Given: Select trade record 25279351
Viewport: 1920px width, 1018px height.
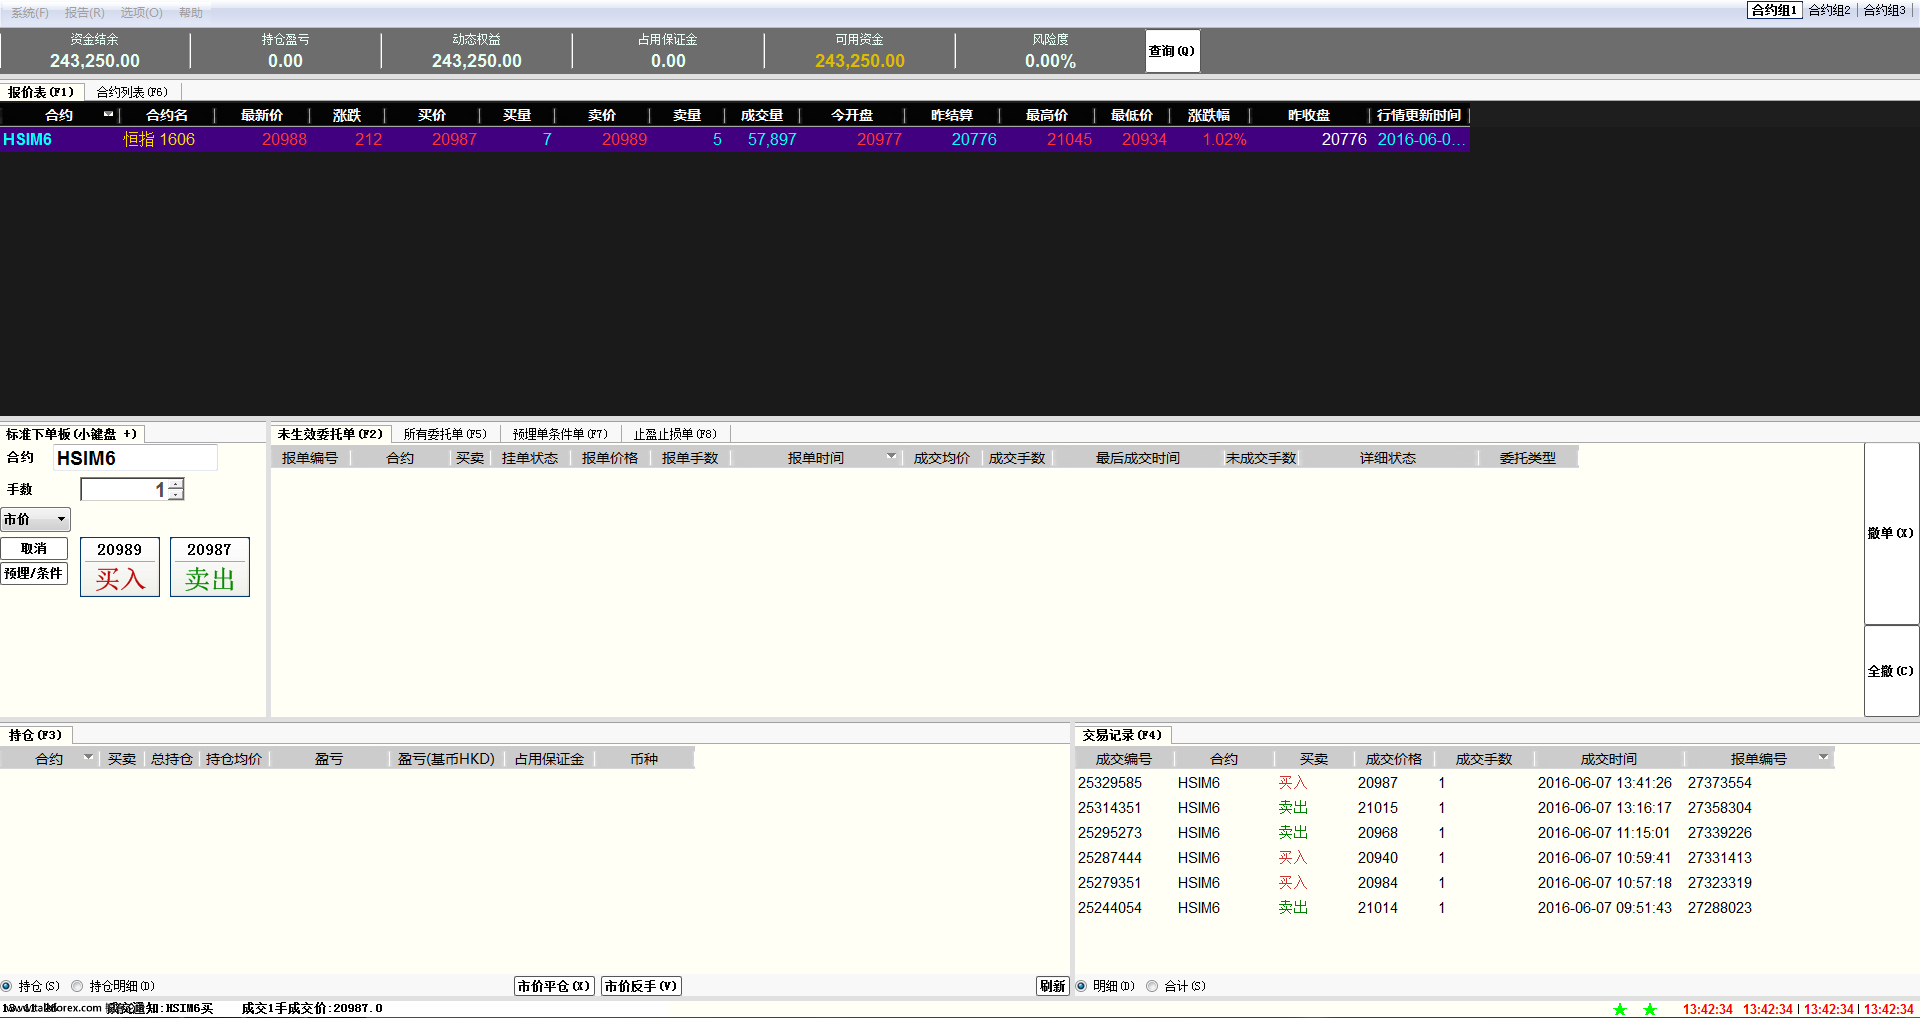Looking at the screenshot, I should [x=1454, y=883].
